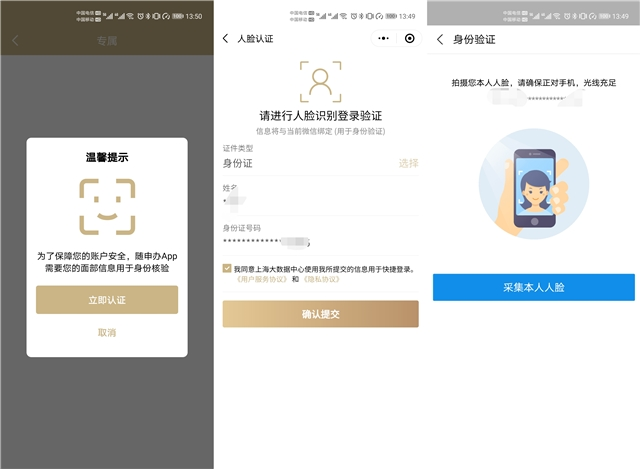Tap the smiley face-scan icon in 温馨提示 dialog
Image resolution: width=640 pixels, height=469 pixels.
coord(107,207)
